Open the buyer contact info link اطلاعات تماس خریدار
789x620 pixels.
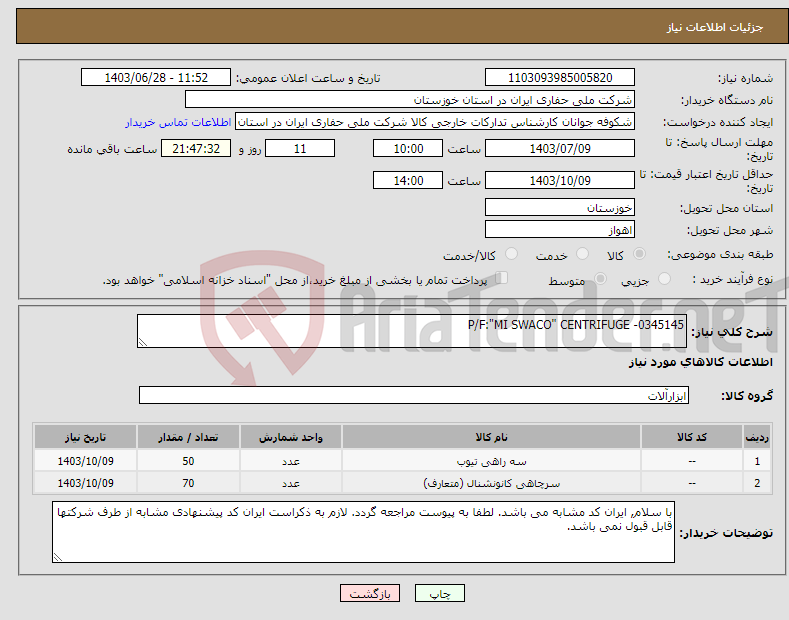tap(178, 122)
